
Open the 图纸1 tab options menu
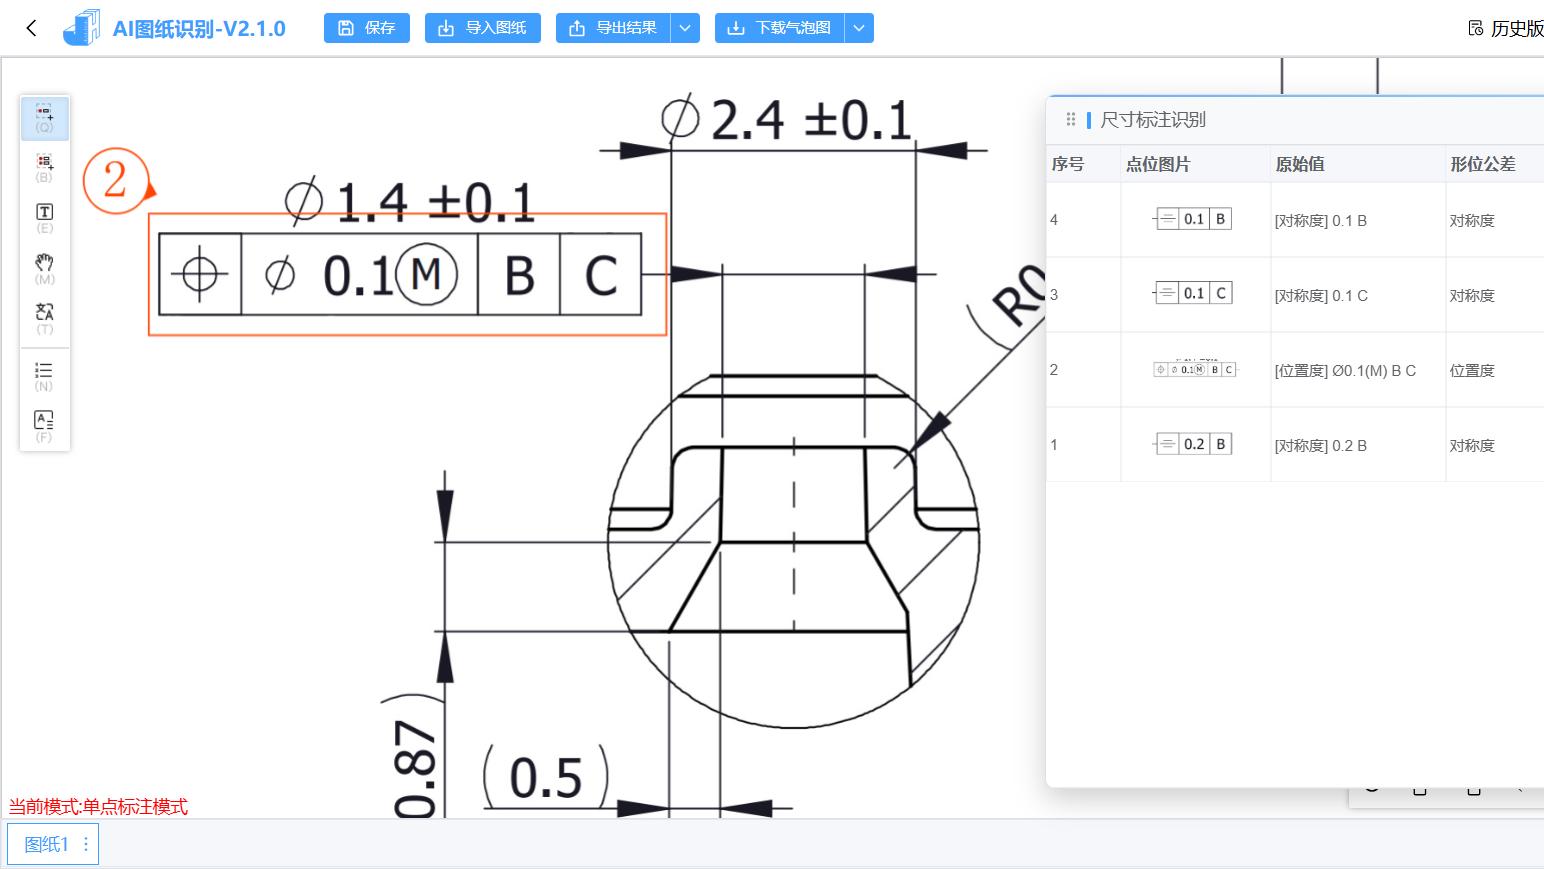point(86,844)
